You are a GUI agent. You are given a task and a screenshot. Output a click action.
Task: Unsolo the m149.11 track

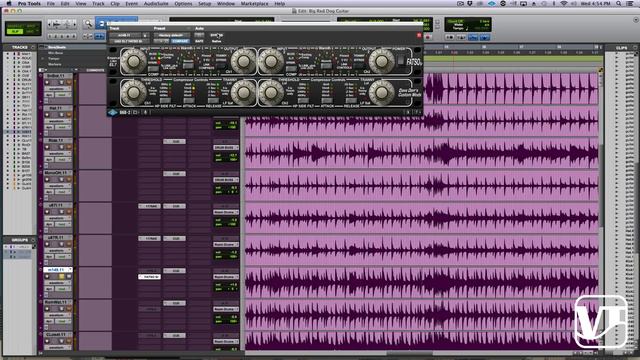pyautogui.click(x=62, y=276)
